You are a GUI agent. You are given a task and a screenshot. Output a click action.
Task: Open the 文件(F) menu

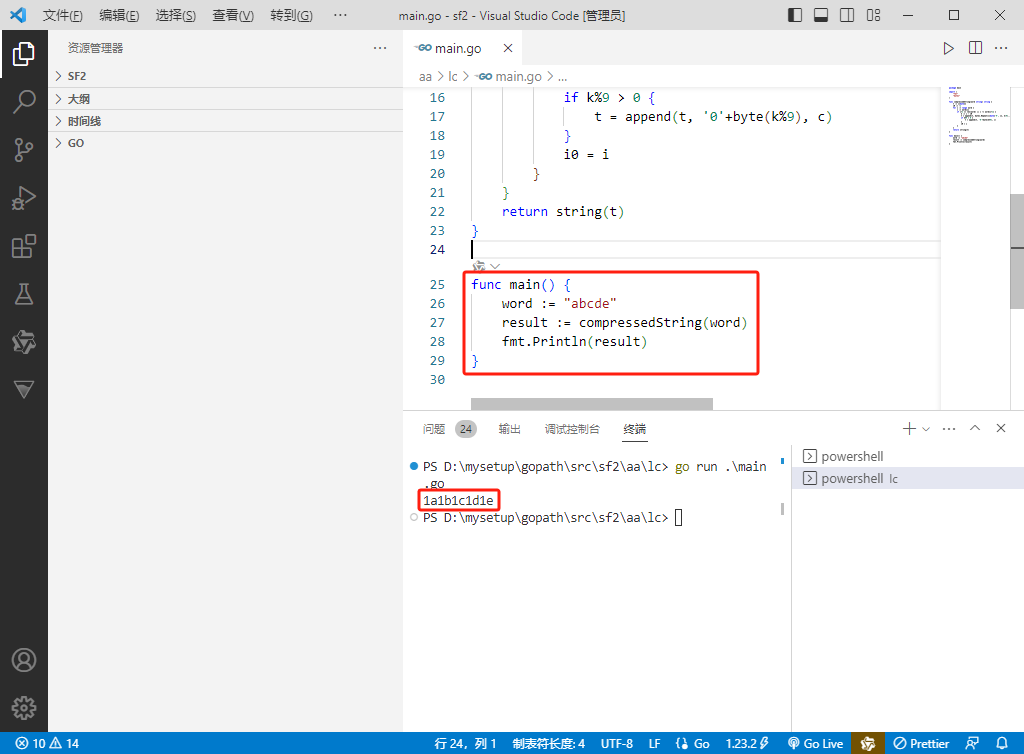click(63, 15)
